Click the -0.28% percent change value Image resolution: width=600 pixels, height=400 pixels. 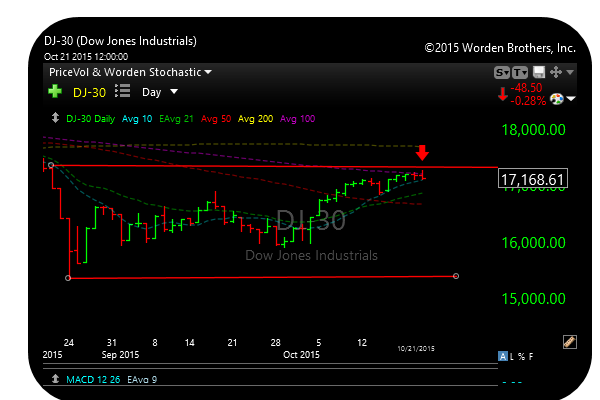528,101
